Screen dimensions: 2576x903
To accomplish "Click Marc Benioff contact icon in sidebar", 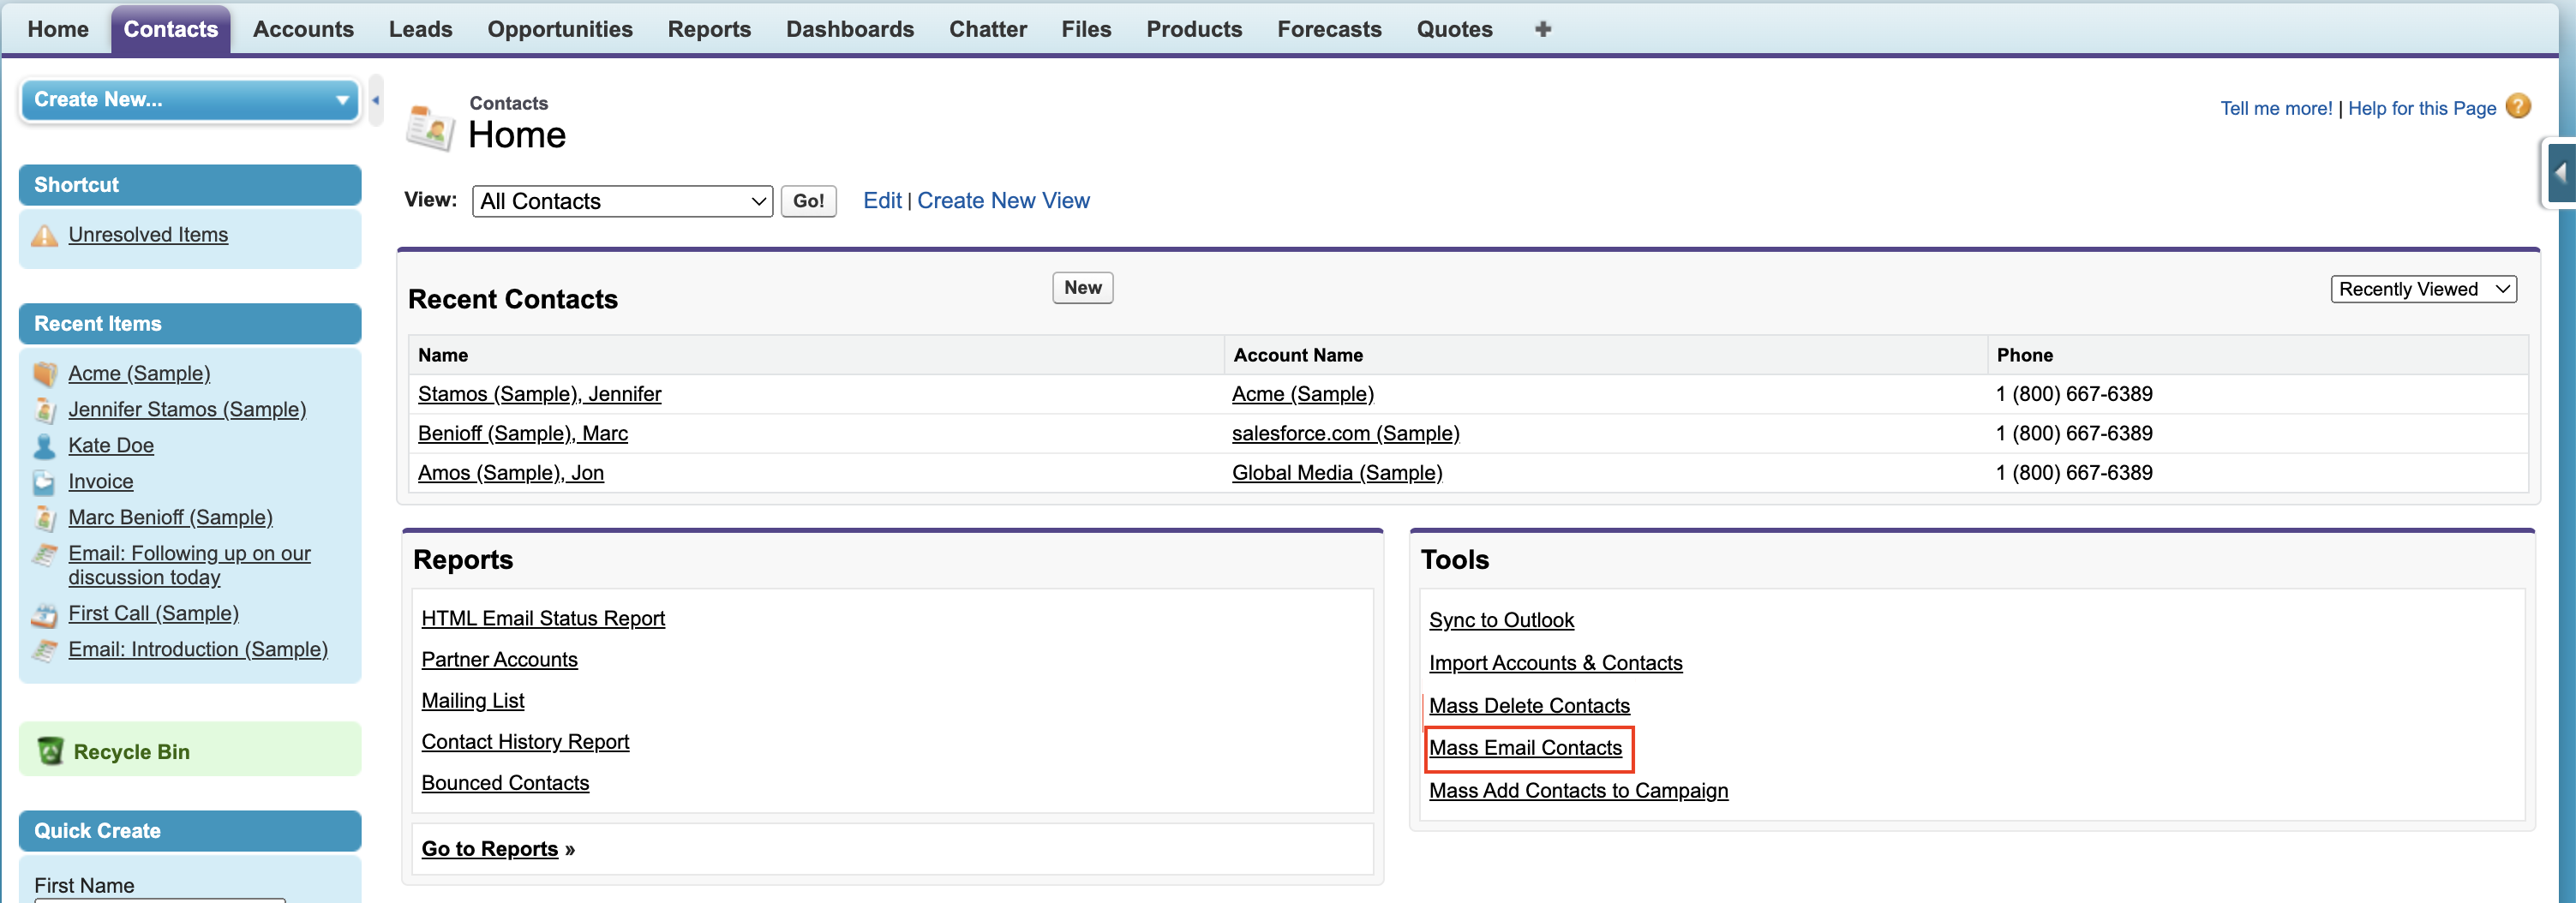I will [x=44, y=517].
